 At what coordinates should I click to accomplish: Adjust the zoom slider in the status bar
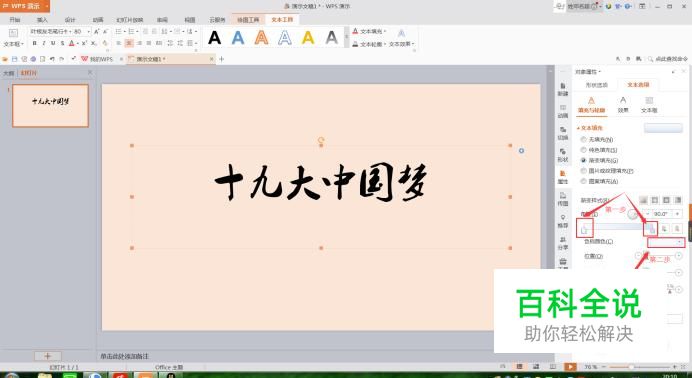[631, 367]
